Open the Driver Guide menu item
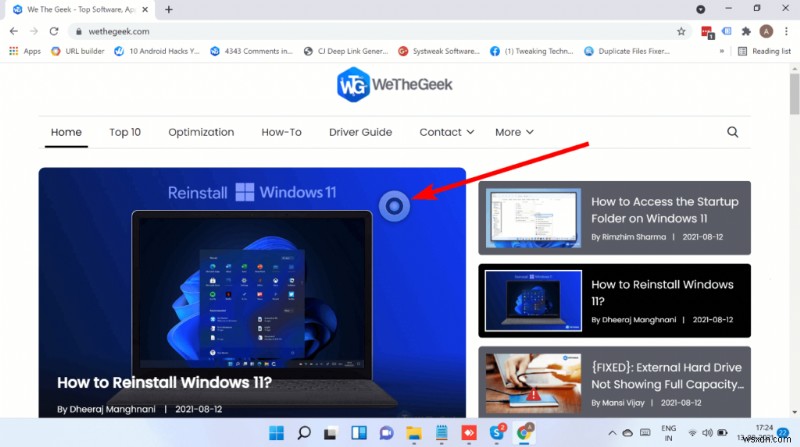The width and height of the screenshot is (800, 447). pyautogui.click(x=360, y=132)
